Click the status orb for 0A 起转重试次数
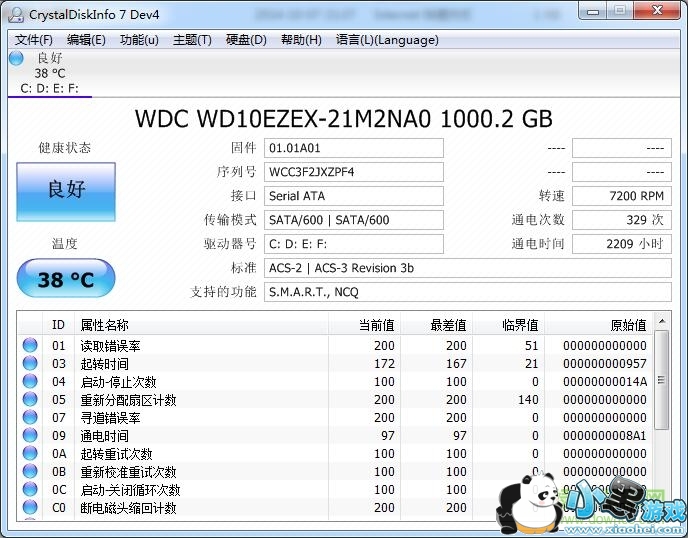 tap(30, 453)
